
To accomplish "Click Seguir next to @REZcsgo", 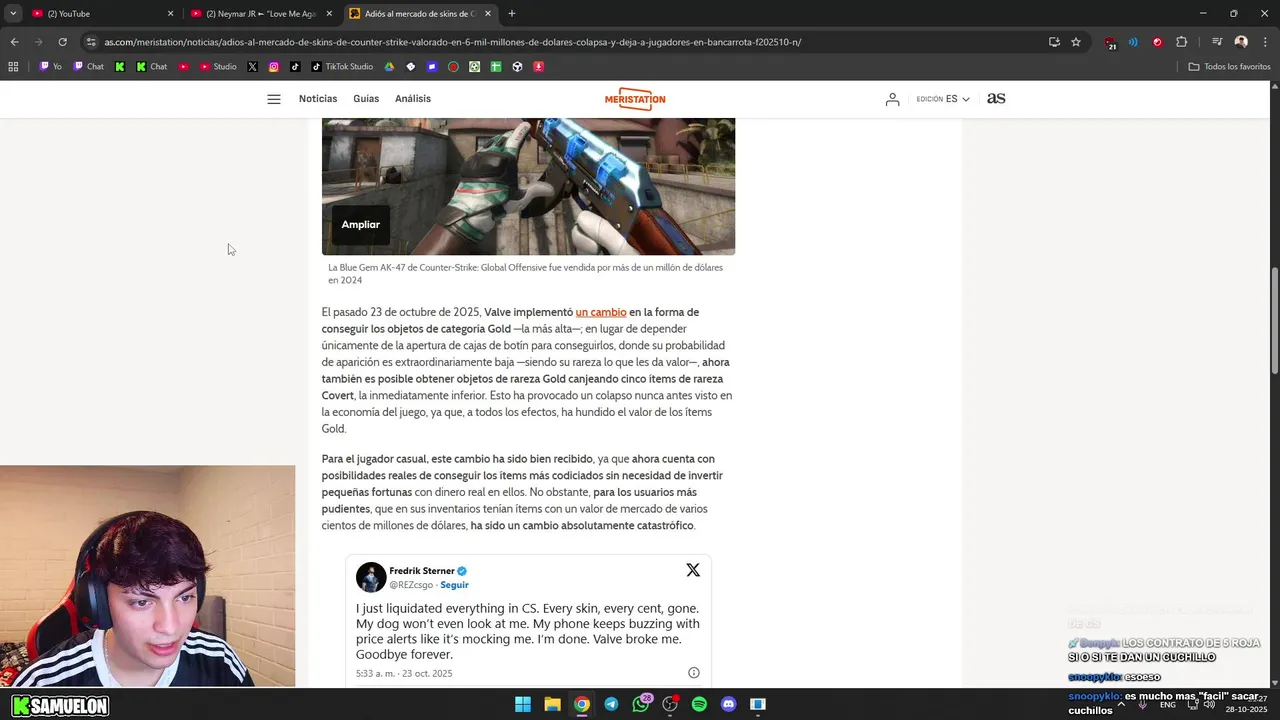I will tap(454, 585).
